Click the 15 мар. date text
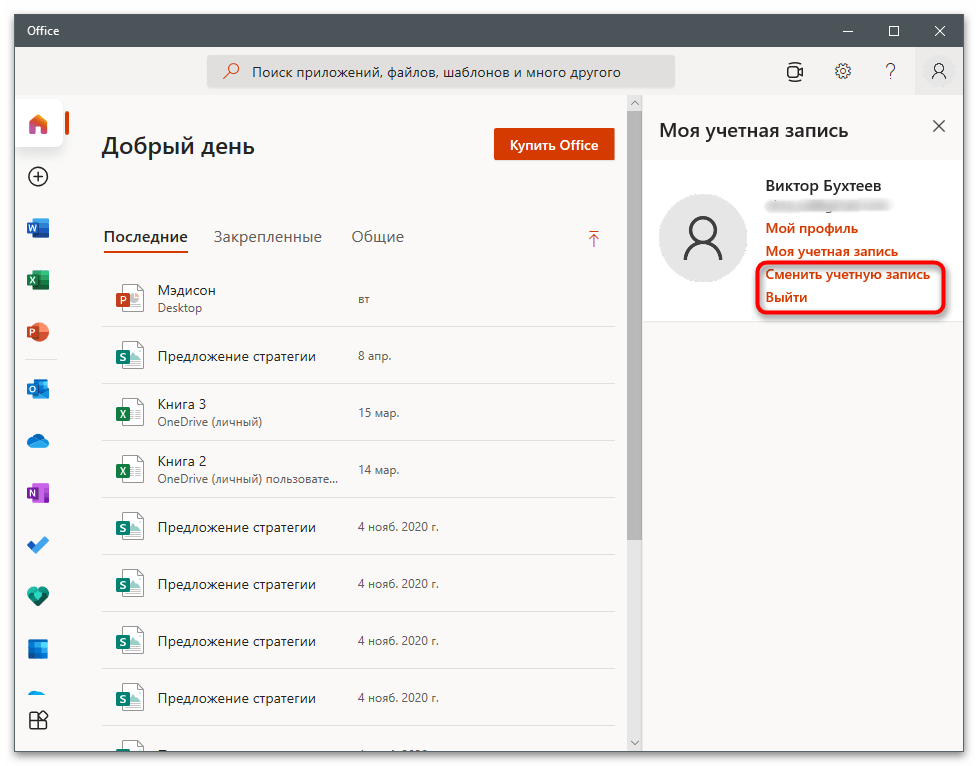Image resolution: width=978 pixels, height=766 pixels. (379, 413)
